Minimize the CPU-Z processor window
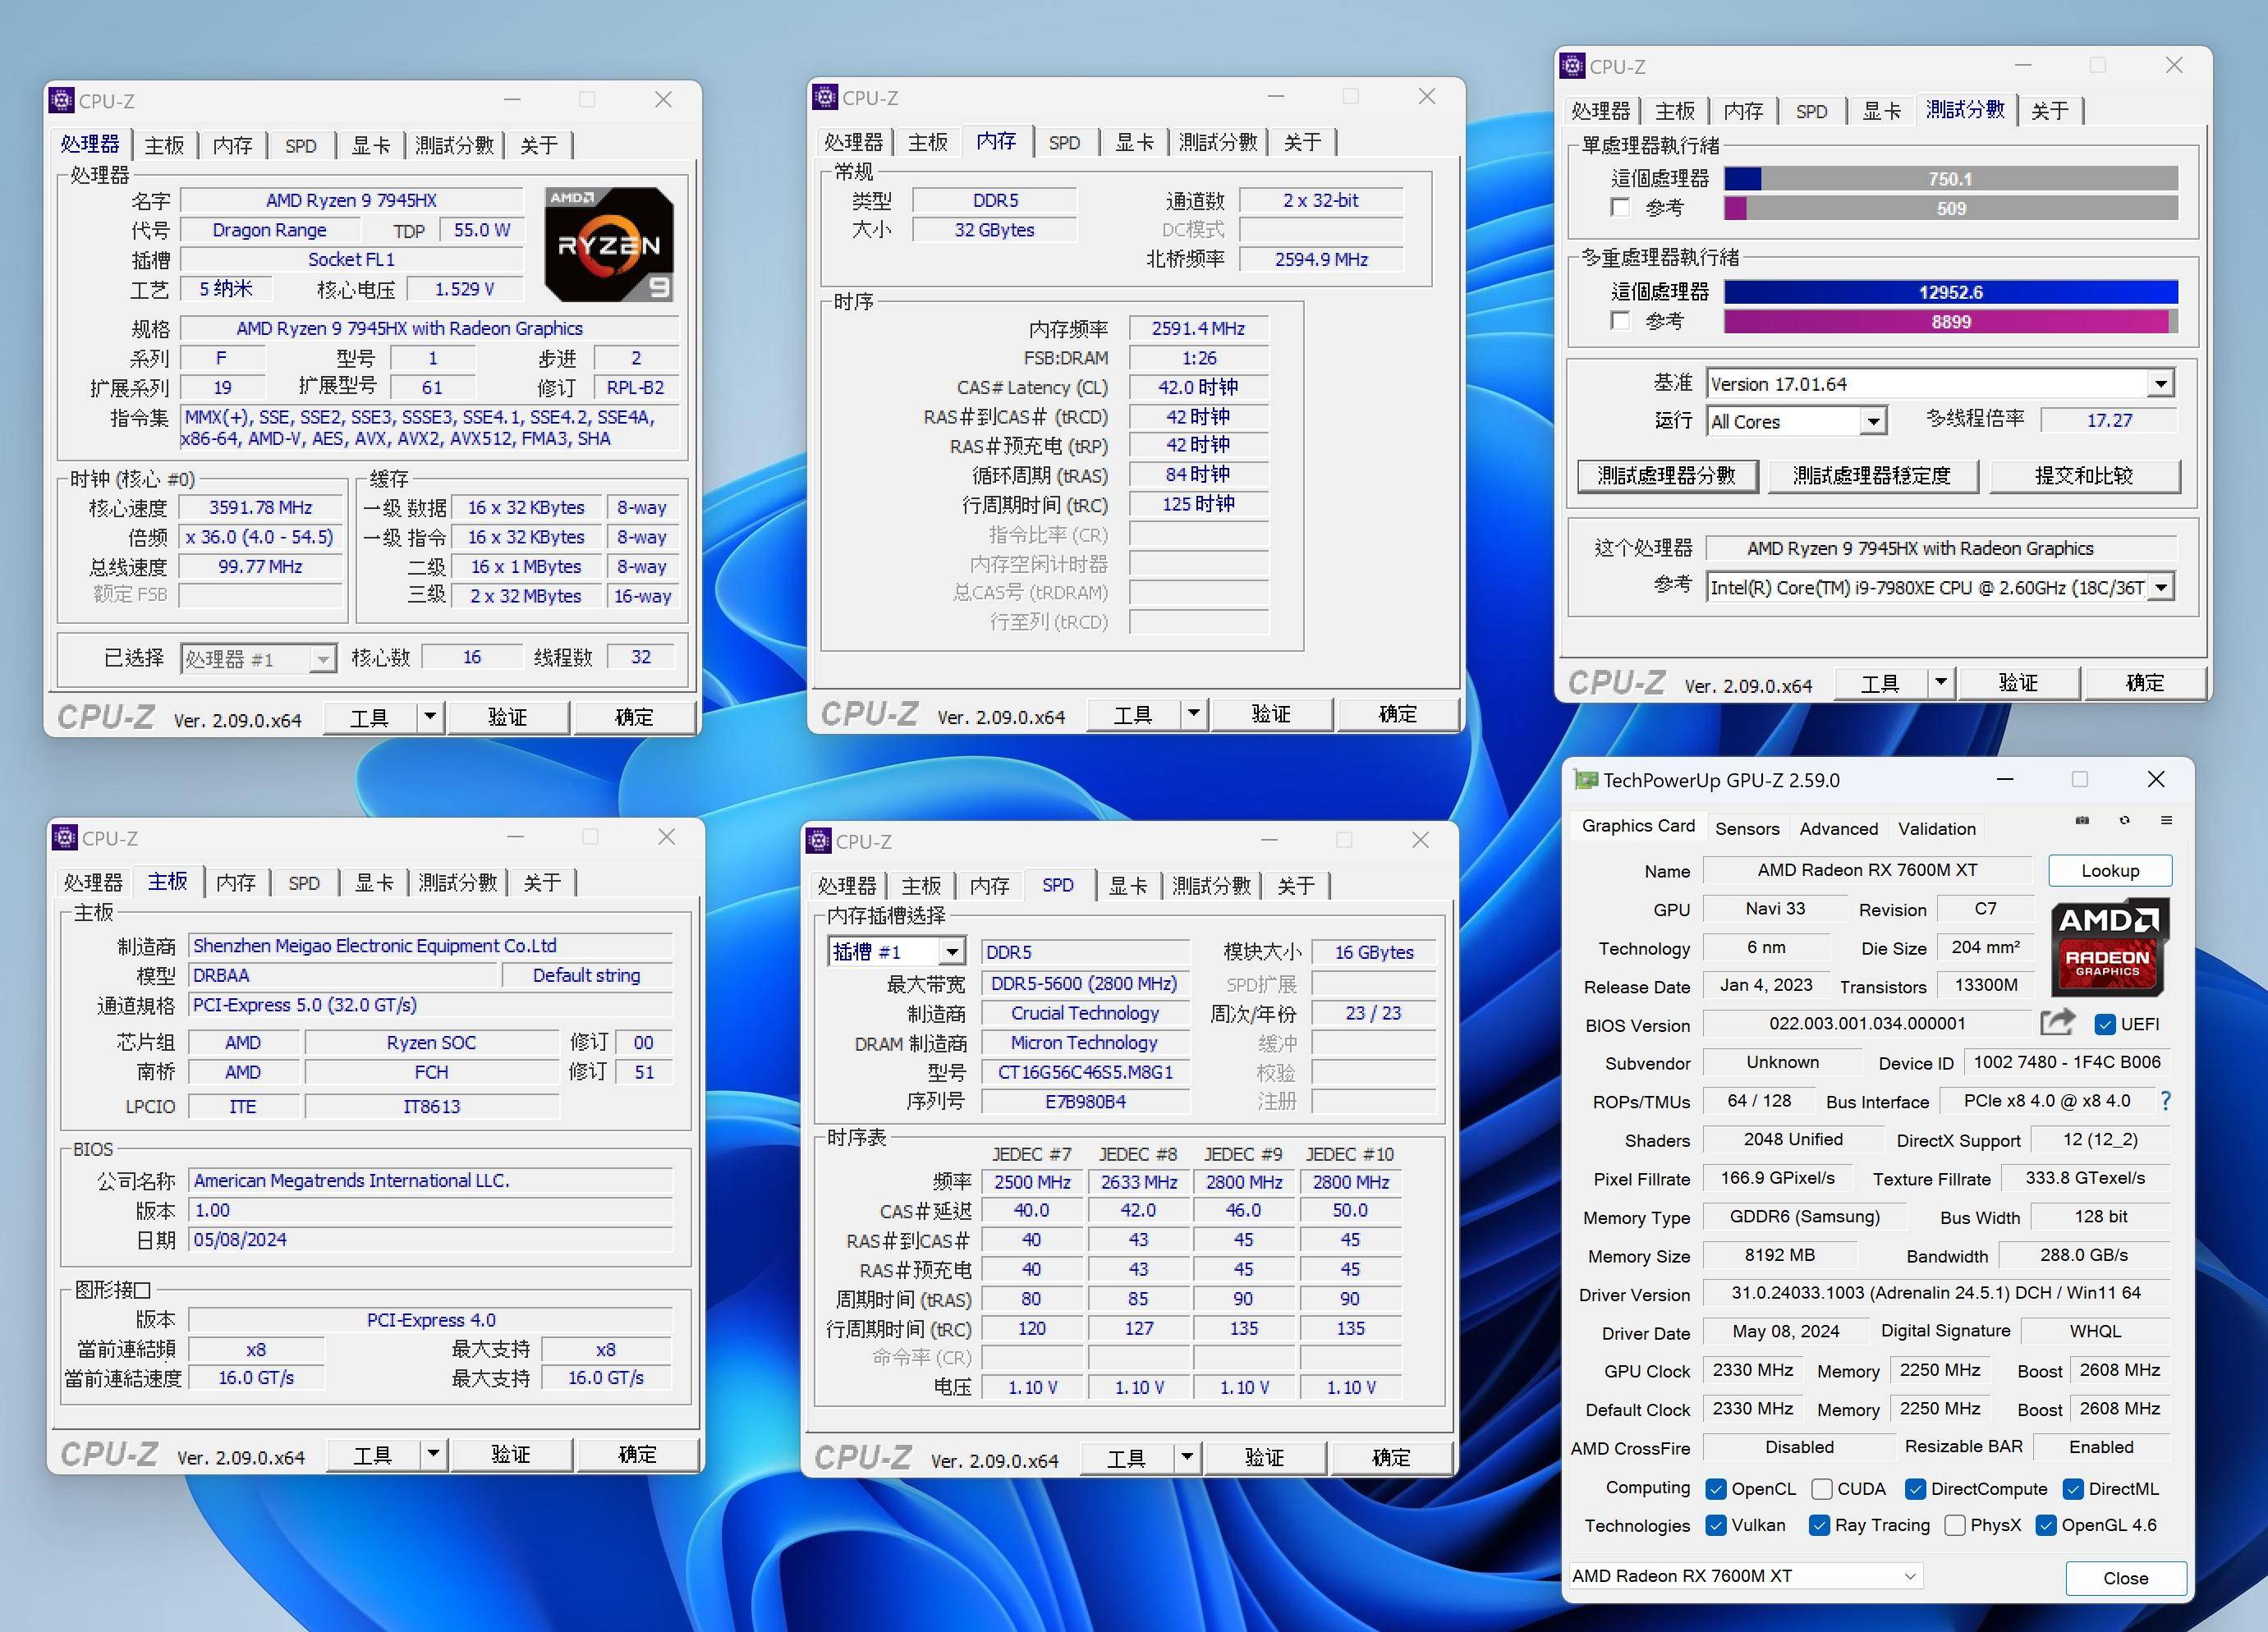Viewport: 2268px width, 1632px height. click(512, 99)
